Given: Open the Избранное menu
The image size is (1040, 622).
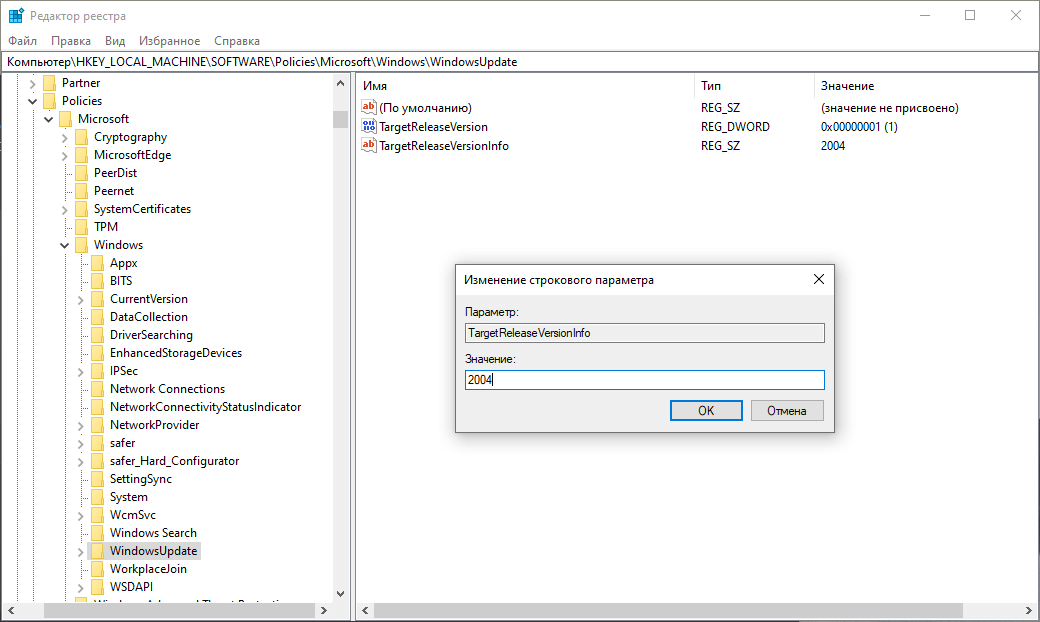Looking at the screenshot, I should [x=169, y=40].
